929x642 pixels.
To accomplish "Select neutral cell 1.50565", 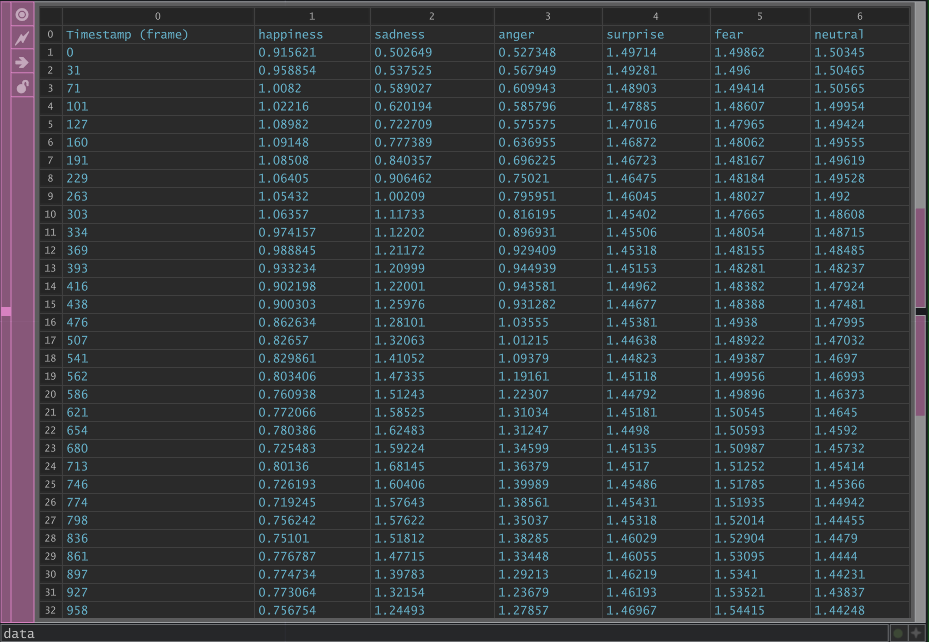I will [860, 88].
